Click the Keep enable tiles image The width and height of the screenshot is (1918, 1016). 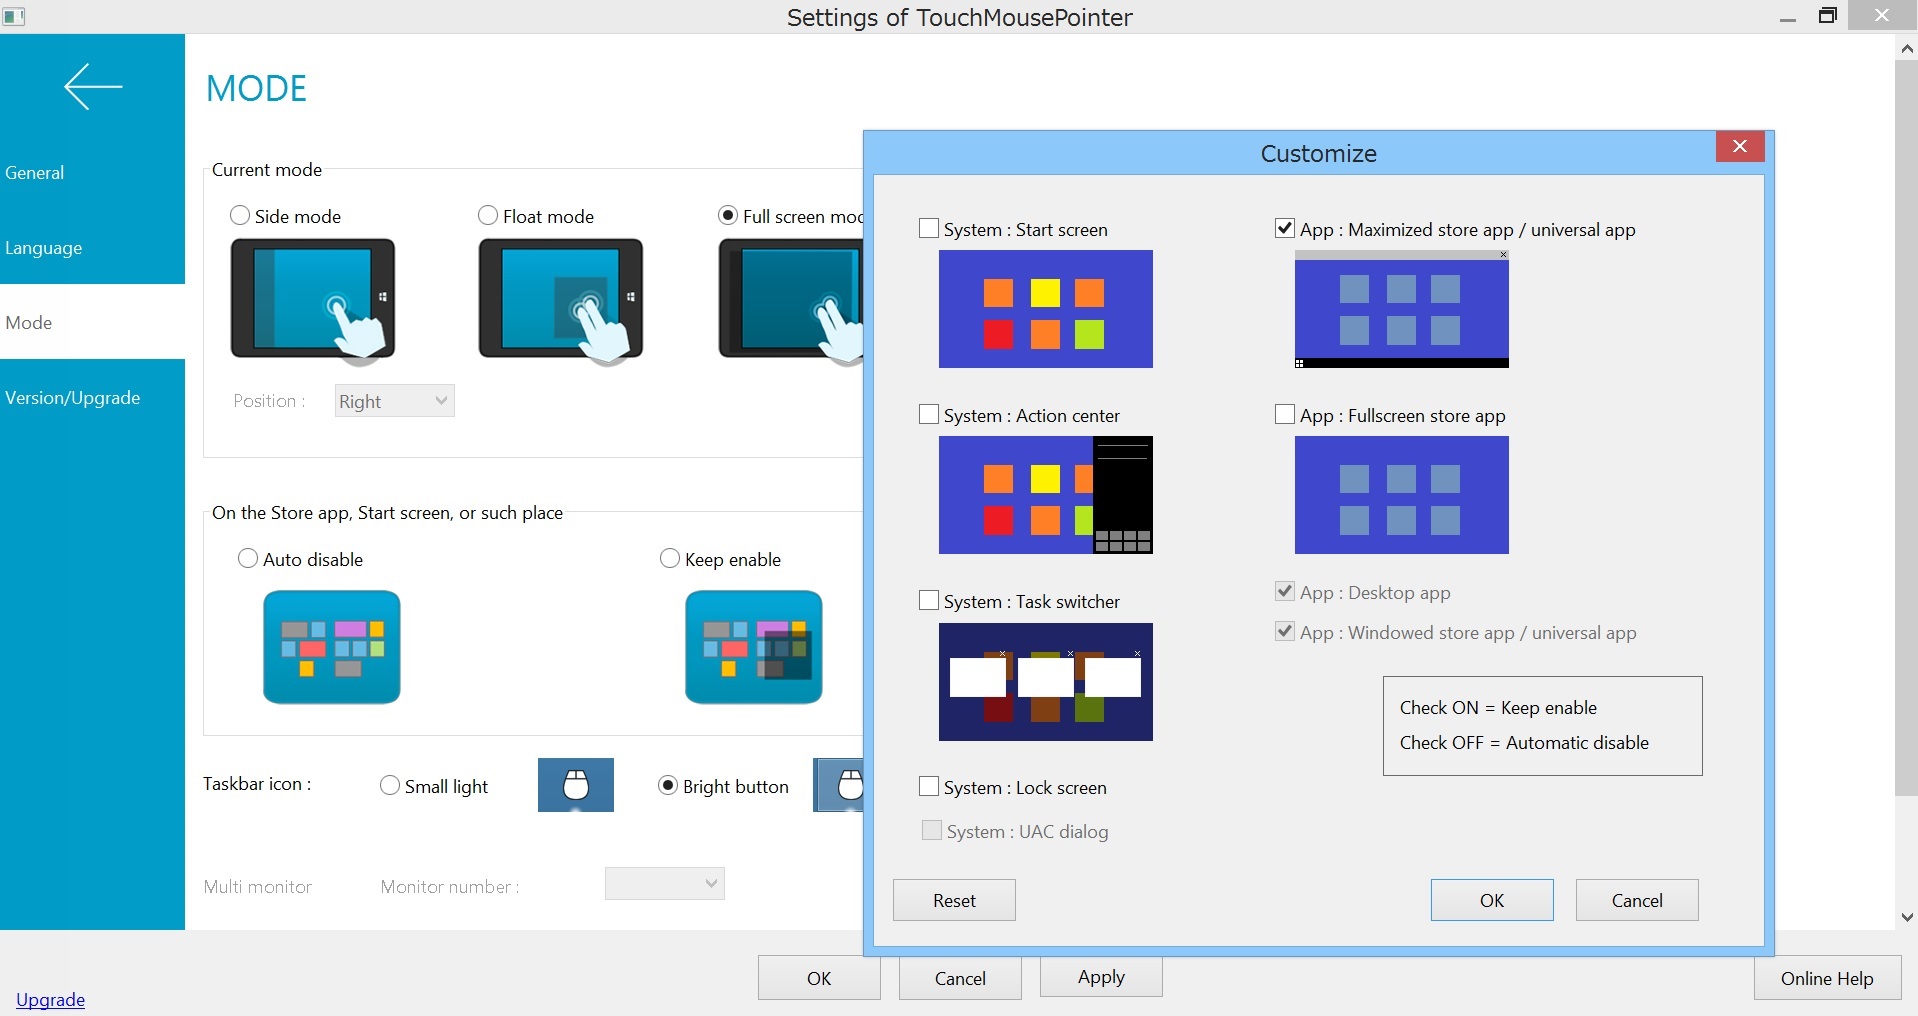pos(754,647)
